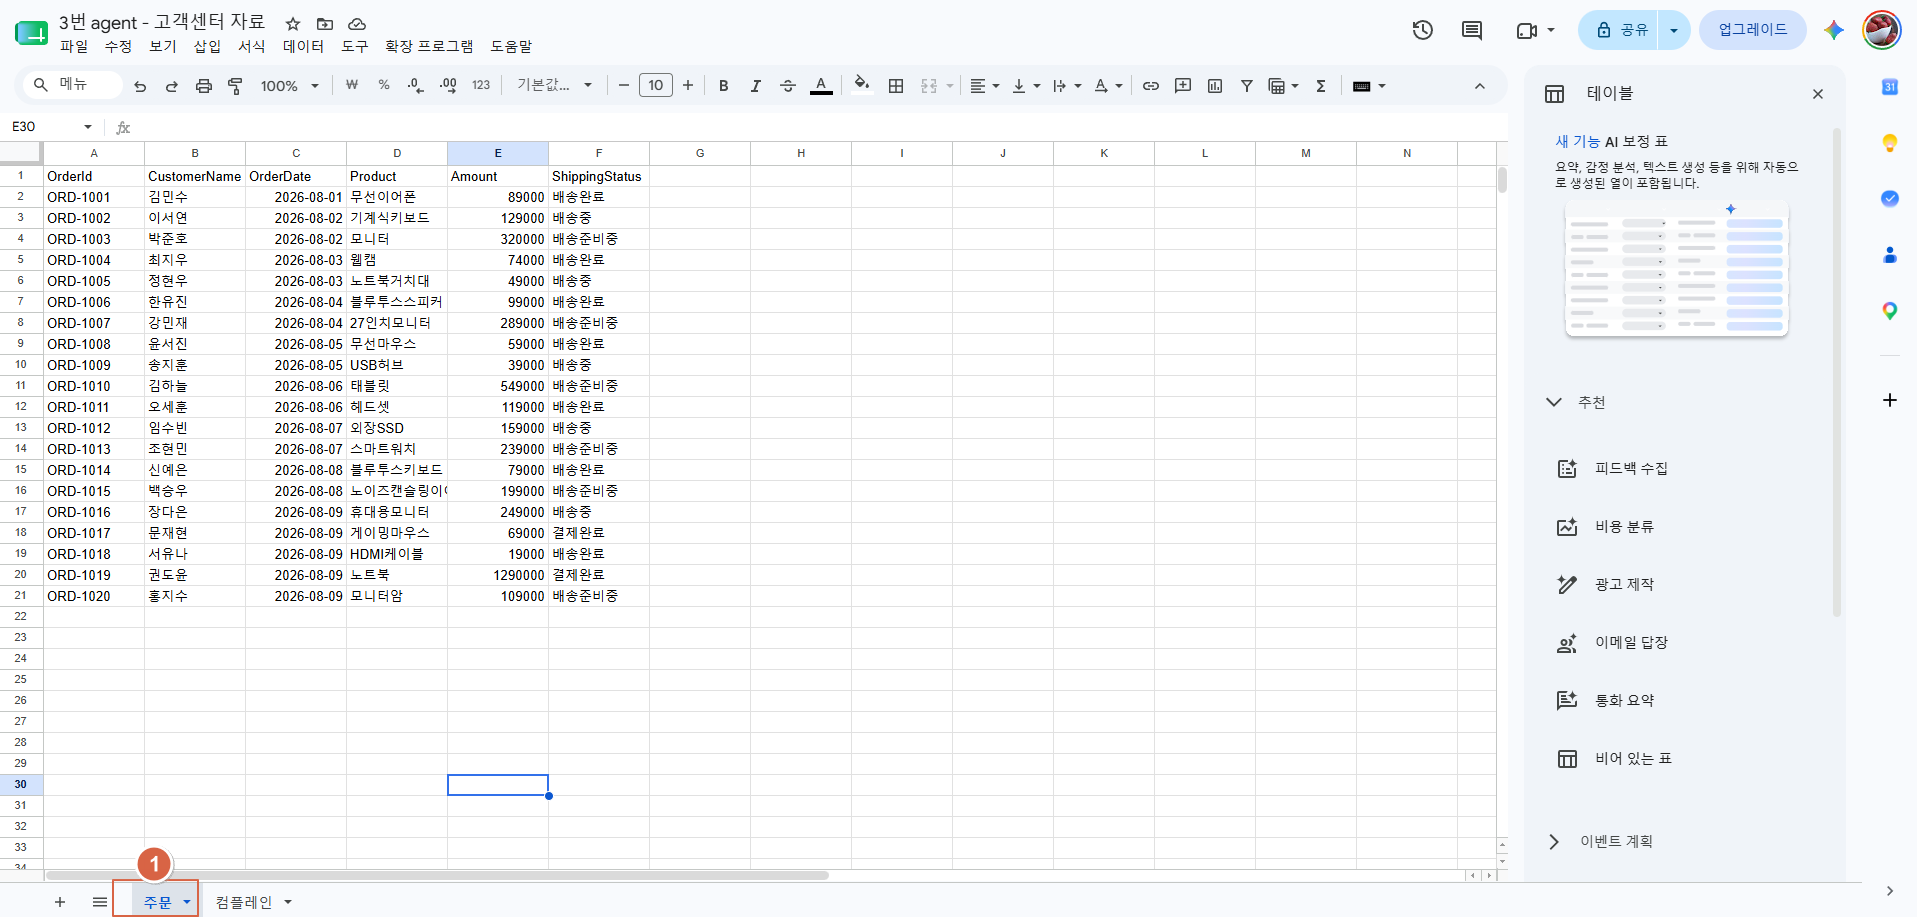The width and height of the screenshot is (1917, 917).
Task: Open all comments panel icon
Action: (x=1472, y=30)
